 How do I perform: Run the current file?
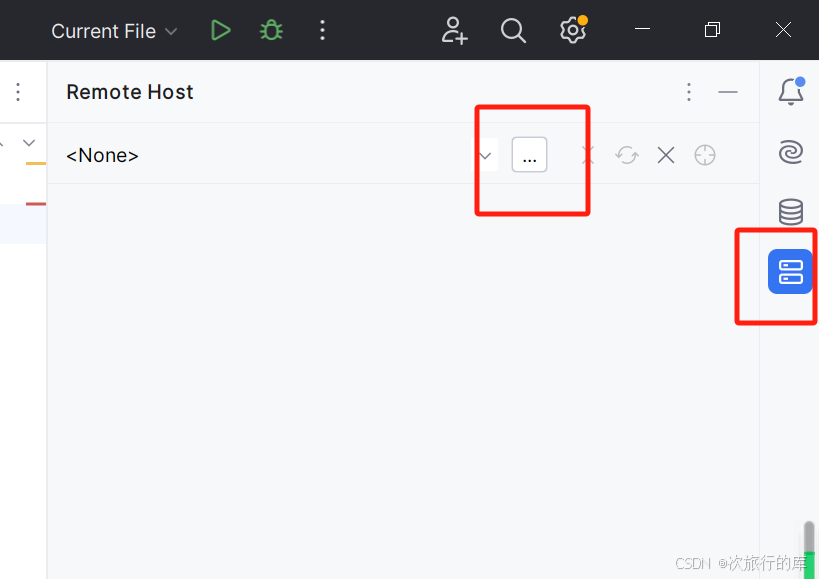[220, 30]
